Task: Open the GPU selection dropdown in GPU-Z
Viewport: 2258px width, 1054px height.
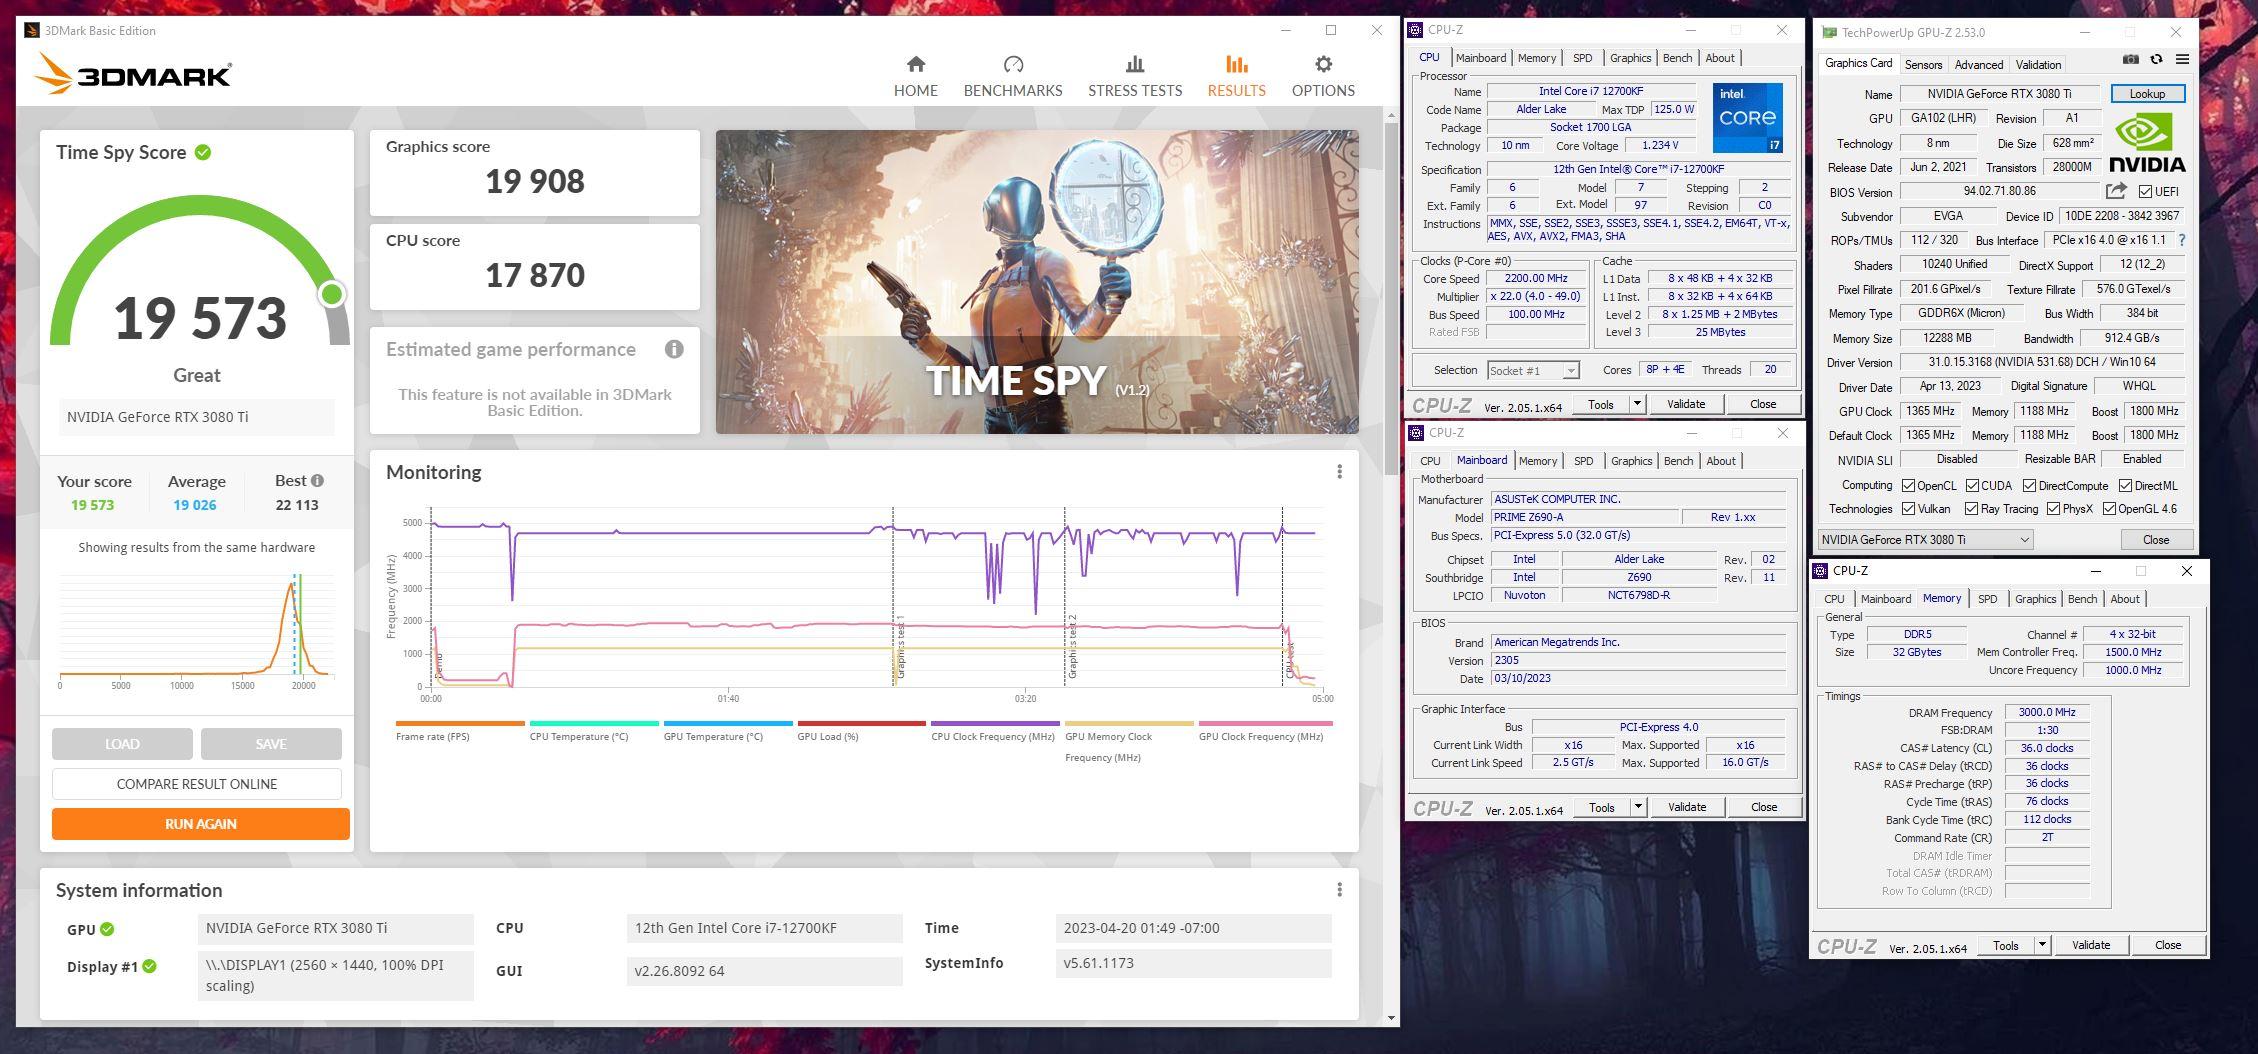Action: 1925,540
